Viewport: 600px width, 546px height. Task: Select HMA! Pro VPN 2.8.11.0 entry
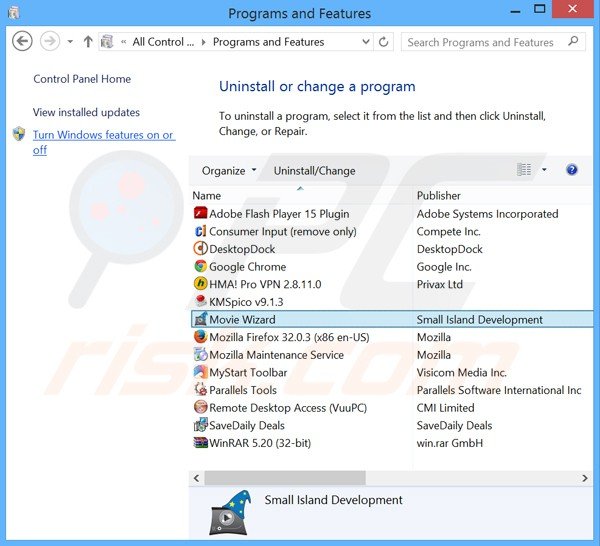tap(265, 284)
